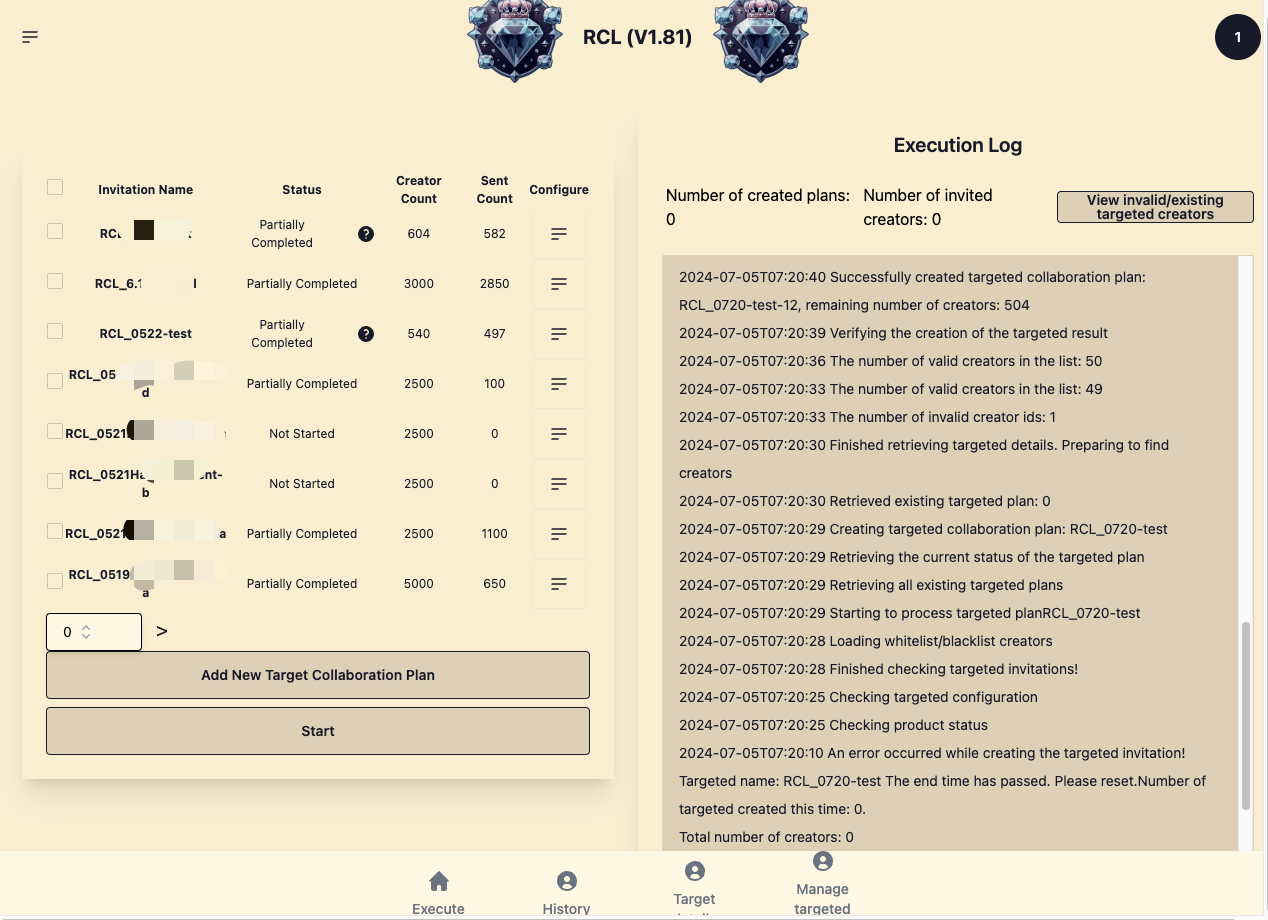Image resolution: width=1268 pixels, height=920 pixels.
Task: Check the RCL_0522-test row checkbox
Action: 55,331
